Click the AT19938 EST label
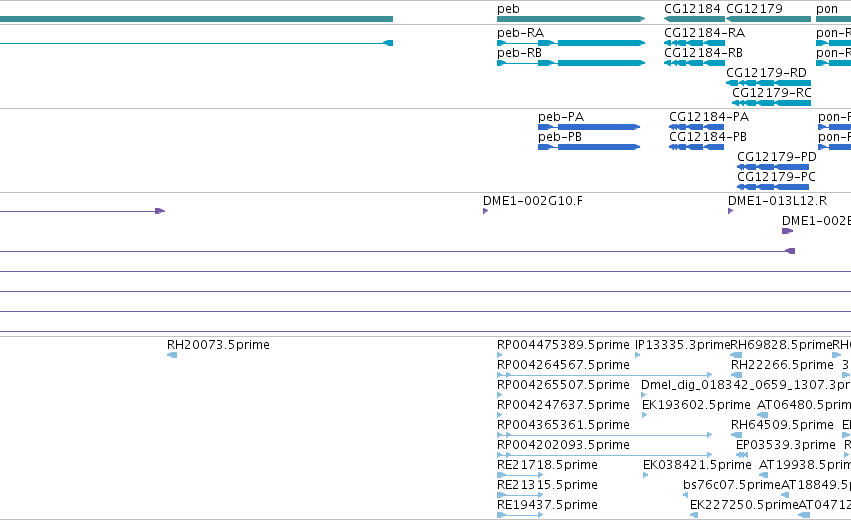 pos(805,465)
